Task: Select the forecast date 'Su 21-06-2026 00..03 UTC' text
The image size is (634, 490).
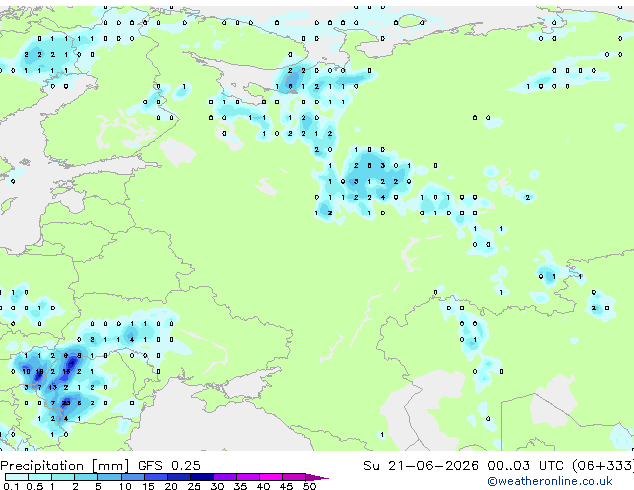Action: tap(463, 466)
